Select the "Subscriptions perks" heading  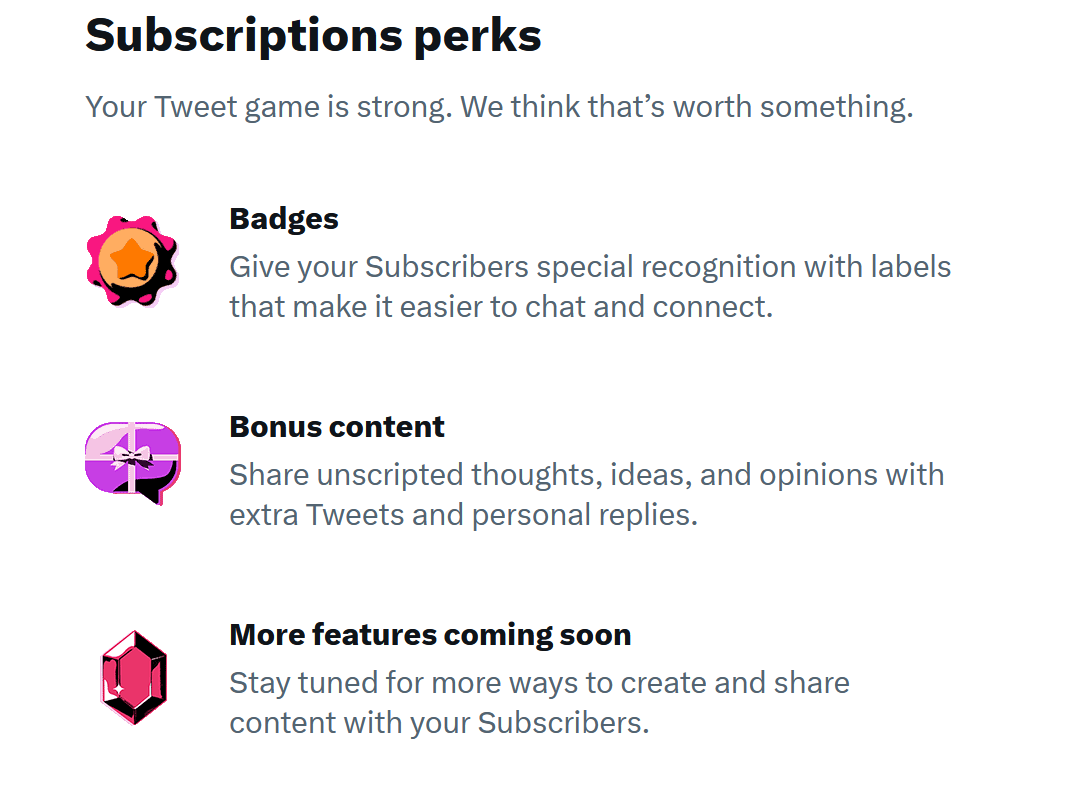tap(313, 36)
